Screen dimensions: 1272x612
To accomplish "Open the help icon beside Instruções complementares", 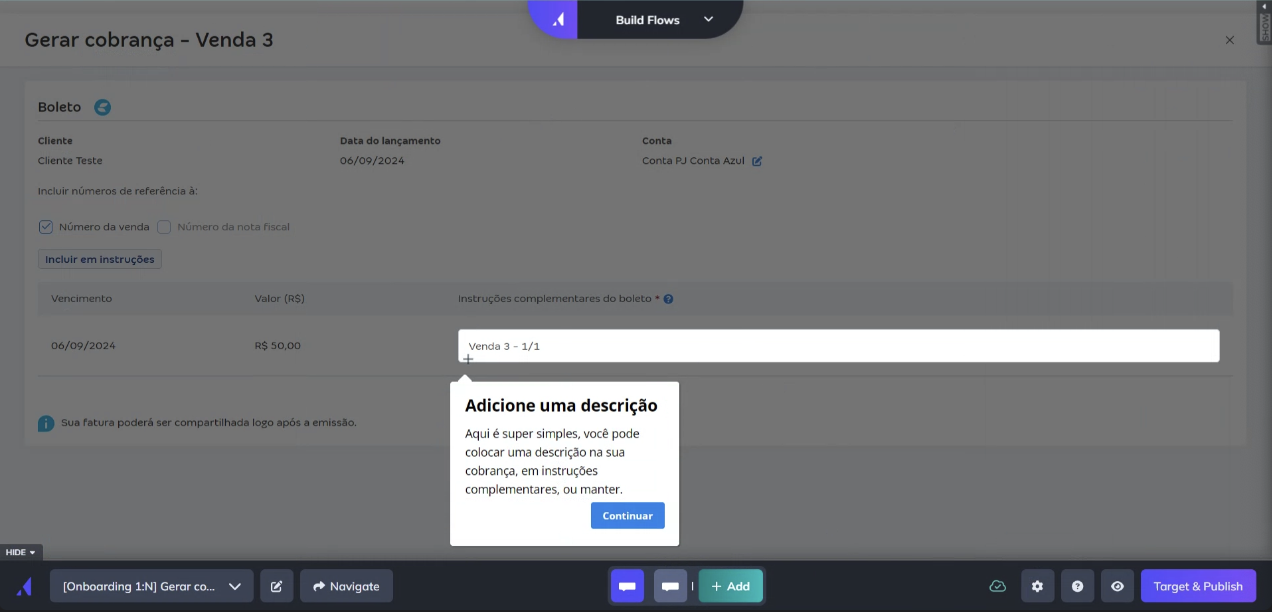I will pyautogui.click(x=668, y=299).
